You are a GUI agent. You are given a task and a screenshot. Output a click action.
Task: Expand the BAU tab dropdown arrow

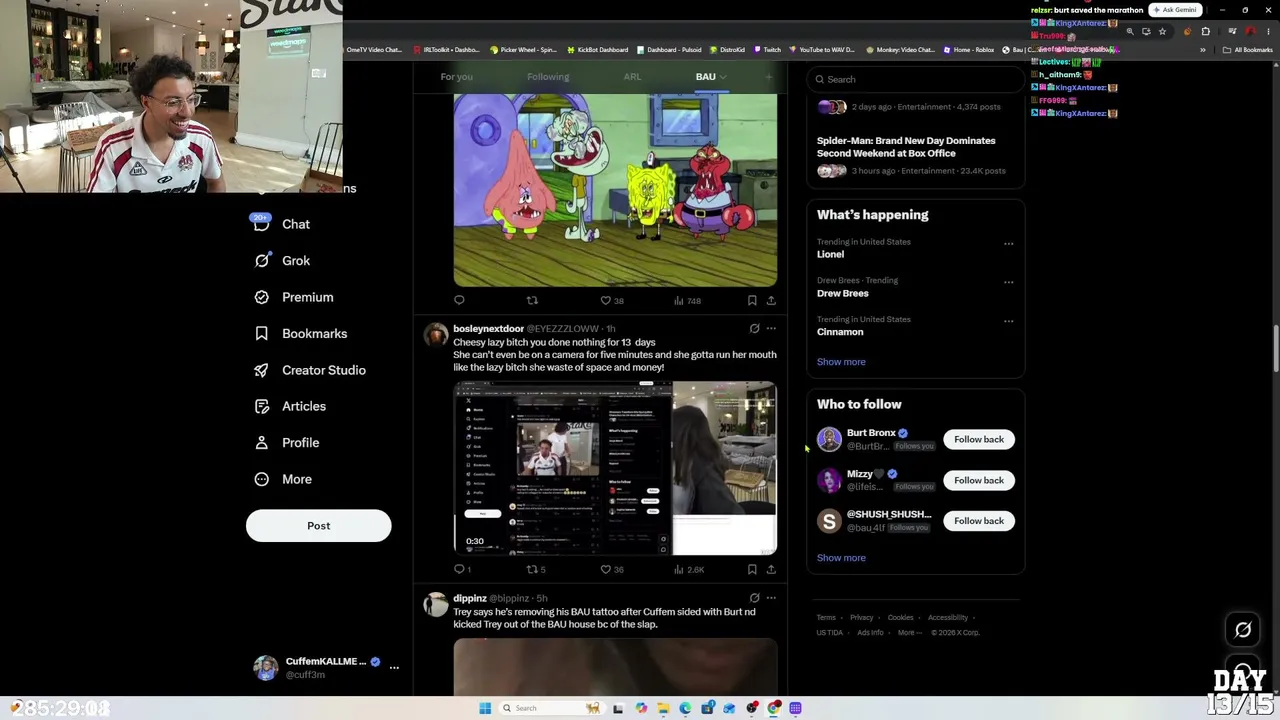point(722,77)
